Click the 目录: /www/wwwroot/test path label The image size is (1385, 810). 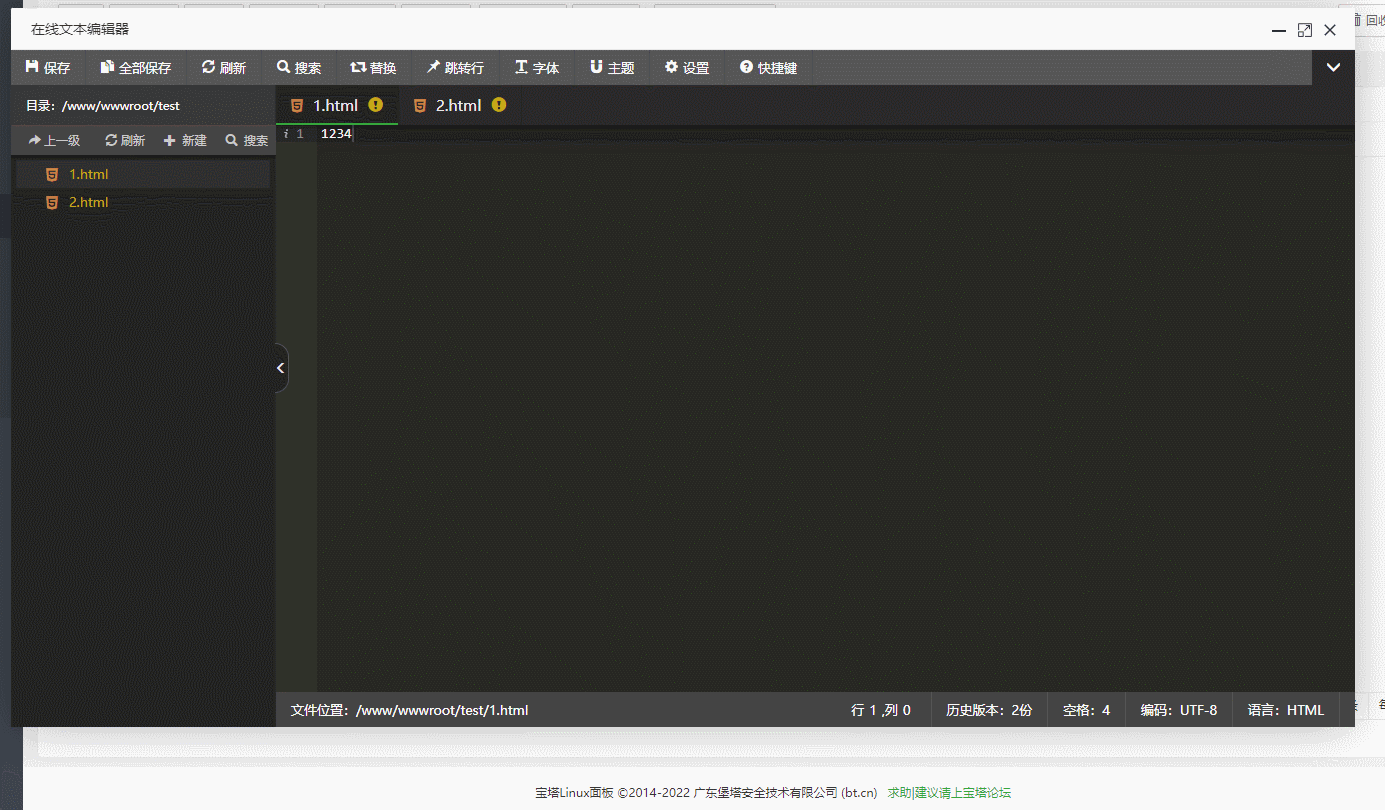point(103,105)
